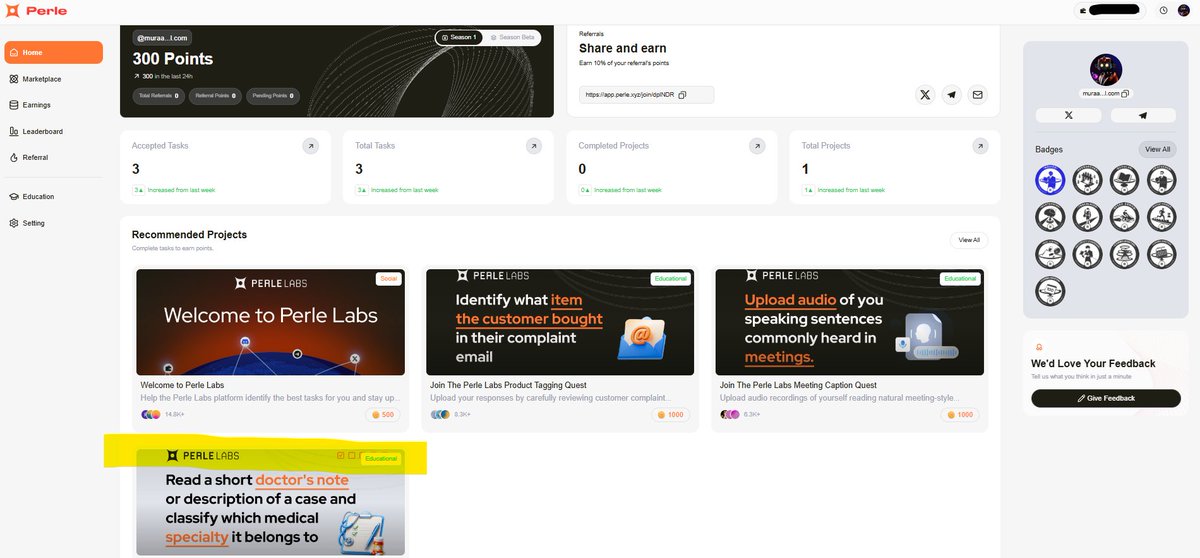The height and width of the screenshot is (558, 1200).
Task: Switch to Season Beta toggle
Action: (x=513, y=37)
